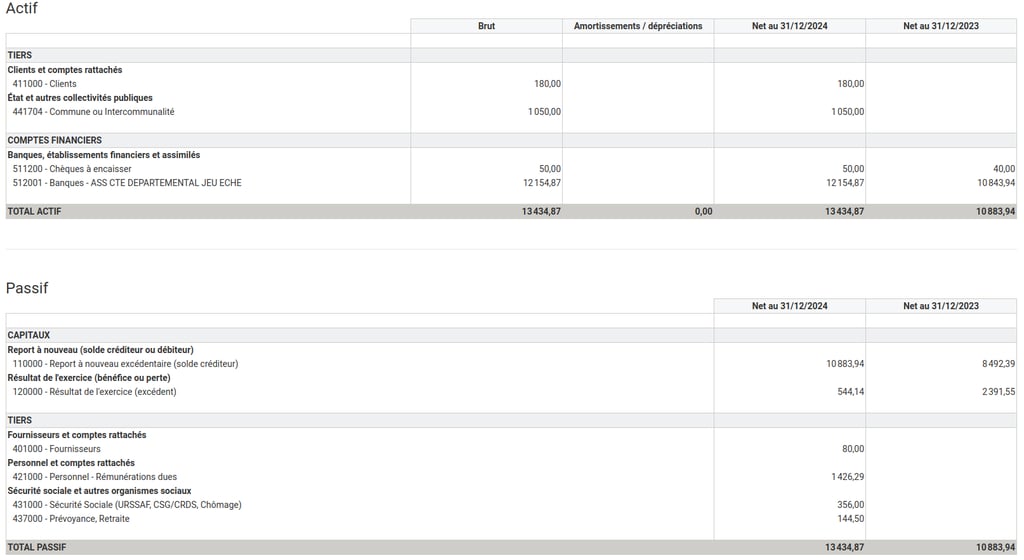Screen dimensions: 1024x560
Task: Select the 511200 - Chèques à encaisser row
Action: pyautogui.click(x=511, y=168)
